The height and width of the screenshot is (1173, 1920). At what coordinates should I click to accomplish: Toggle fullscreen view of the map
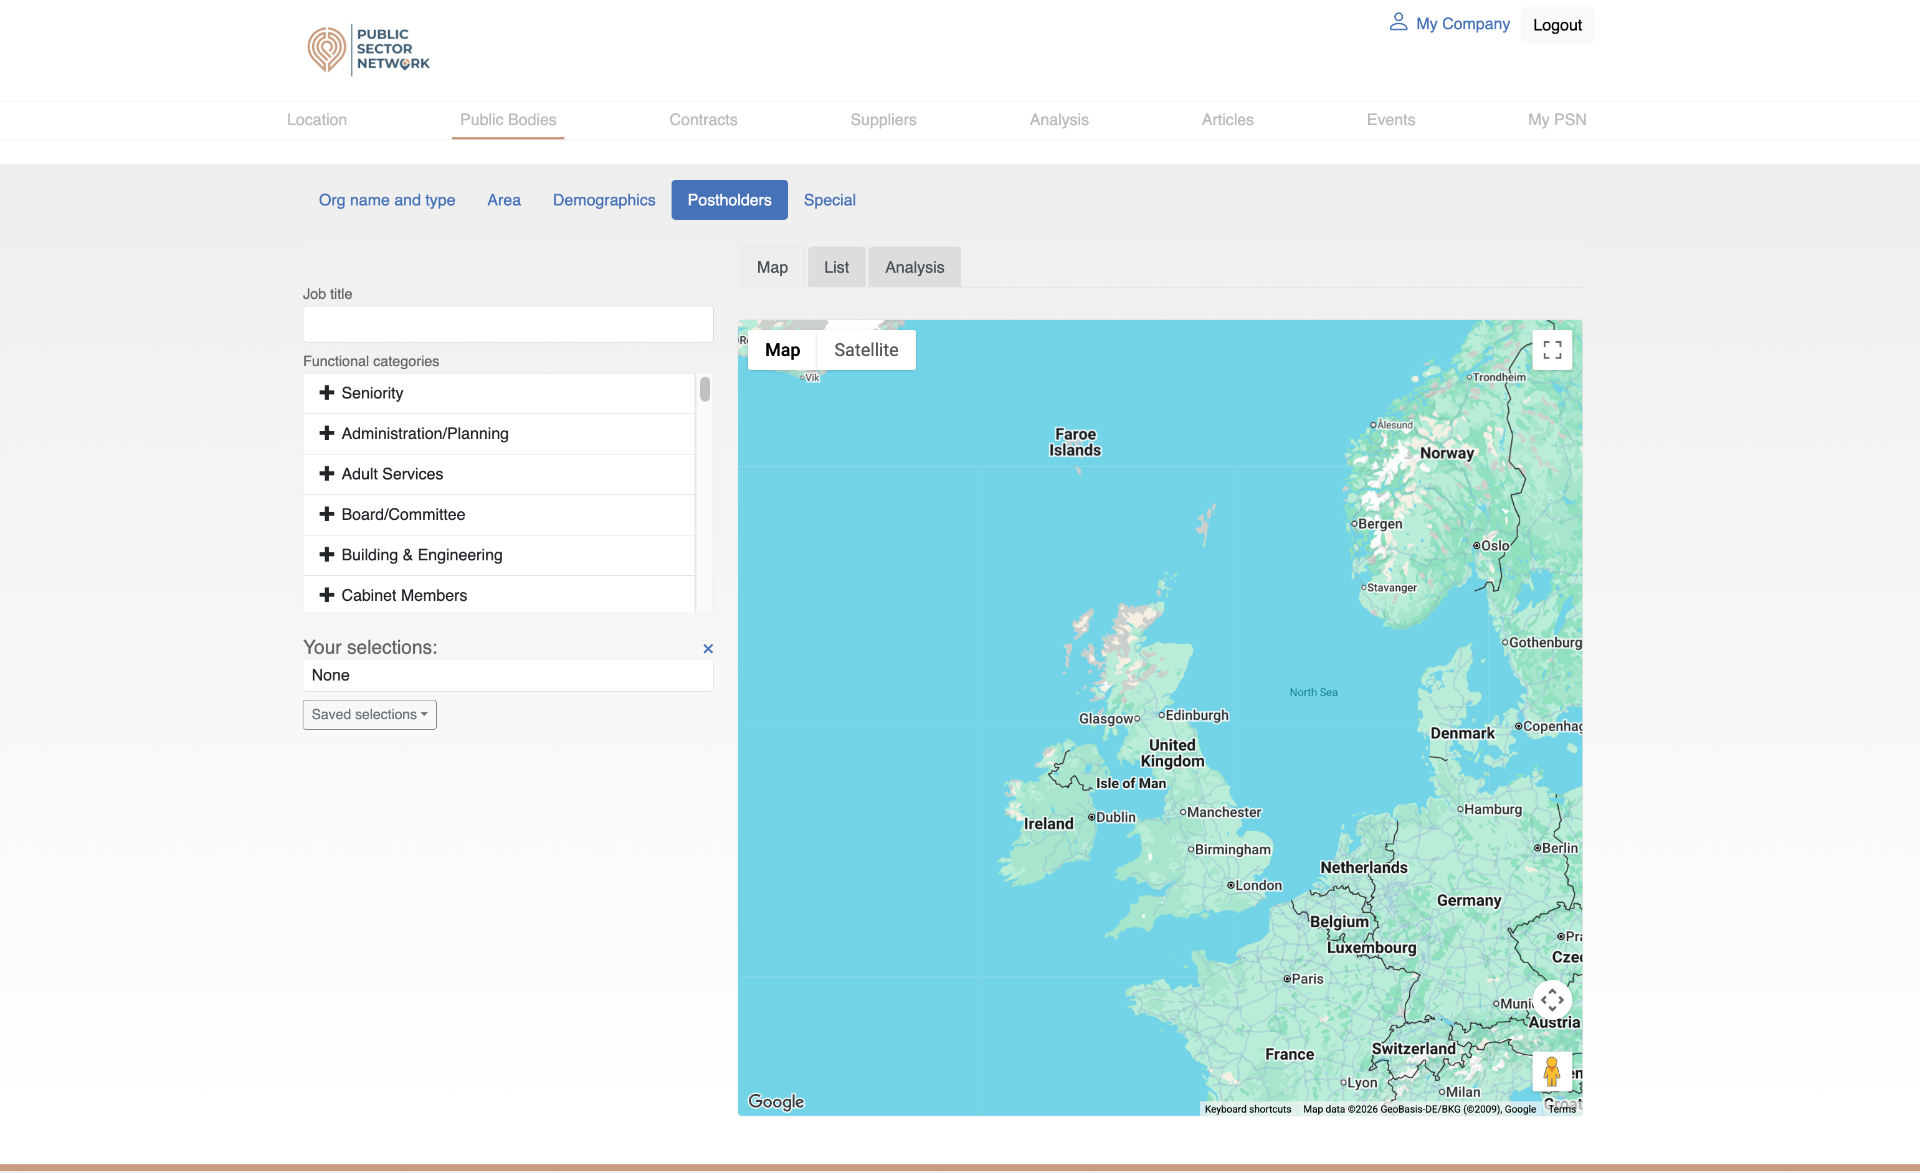coord(1552,350)
